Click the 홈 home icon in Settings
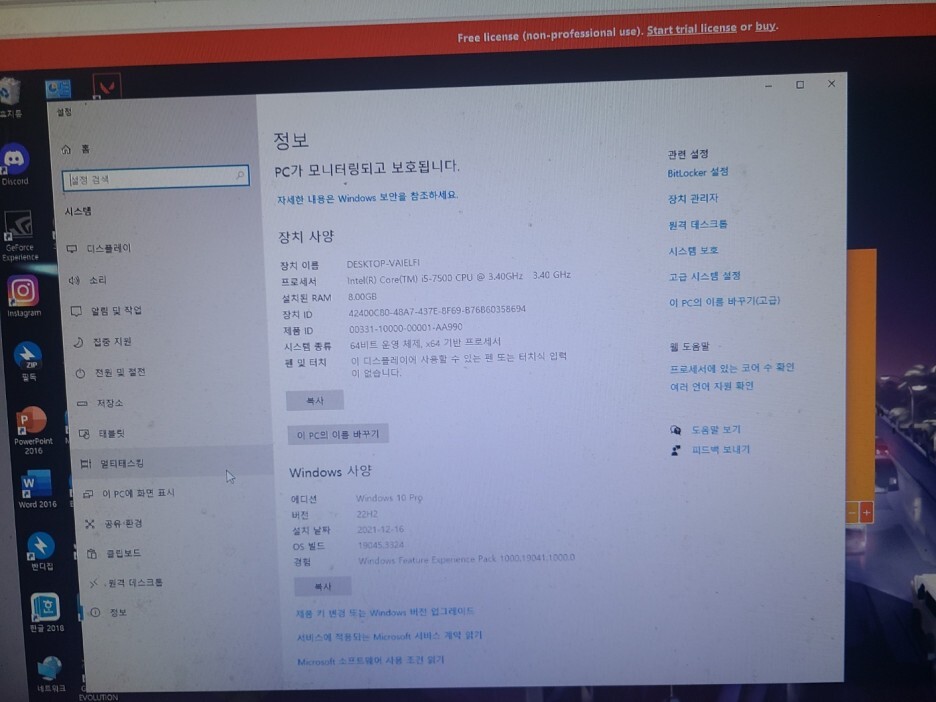Viewport: 936px width, 702px height. pos(66,149)
